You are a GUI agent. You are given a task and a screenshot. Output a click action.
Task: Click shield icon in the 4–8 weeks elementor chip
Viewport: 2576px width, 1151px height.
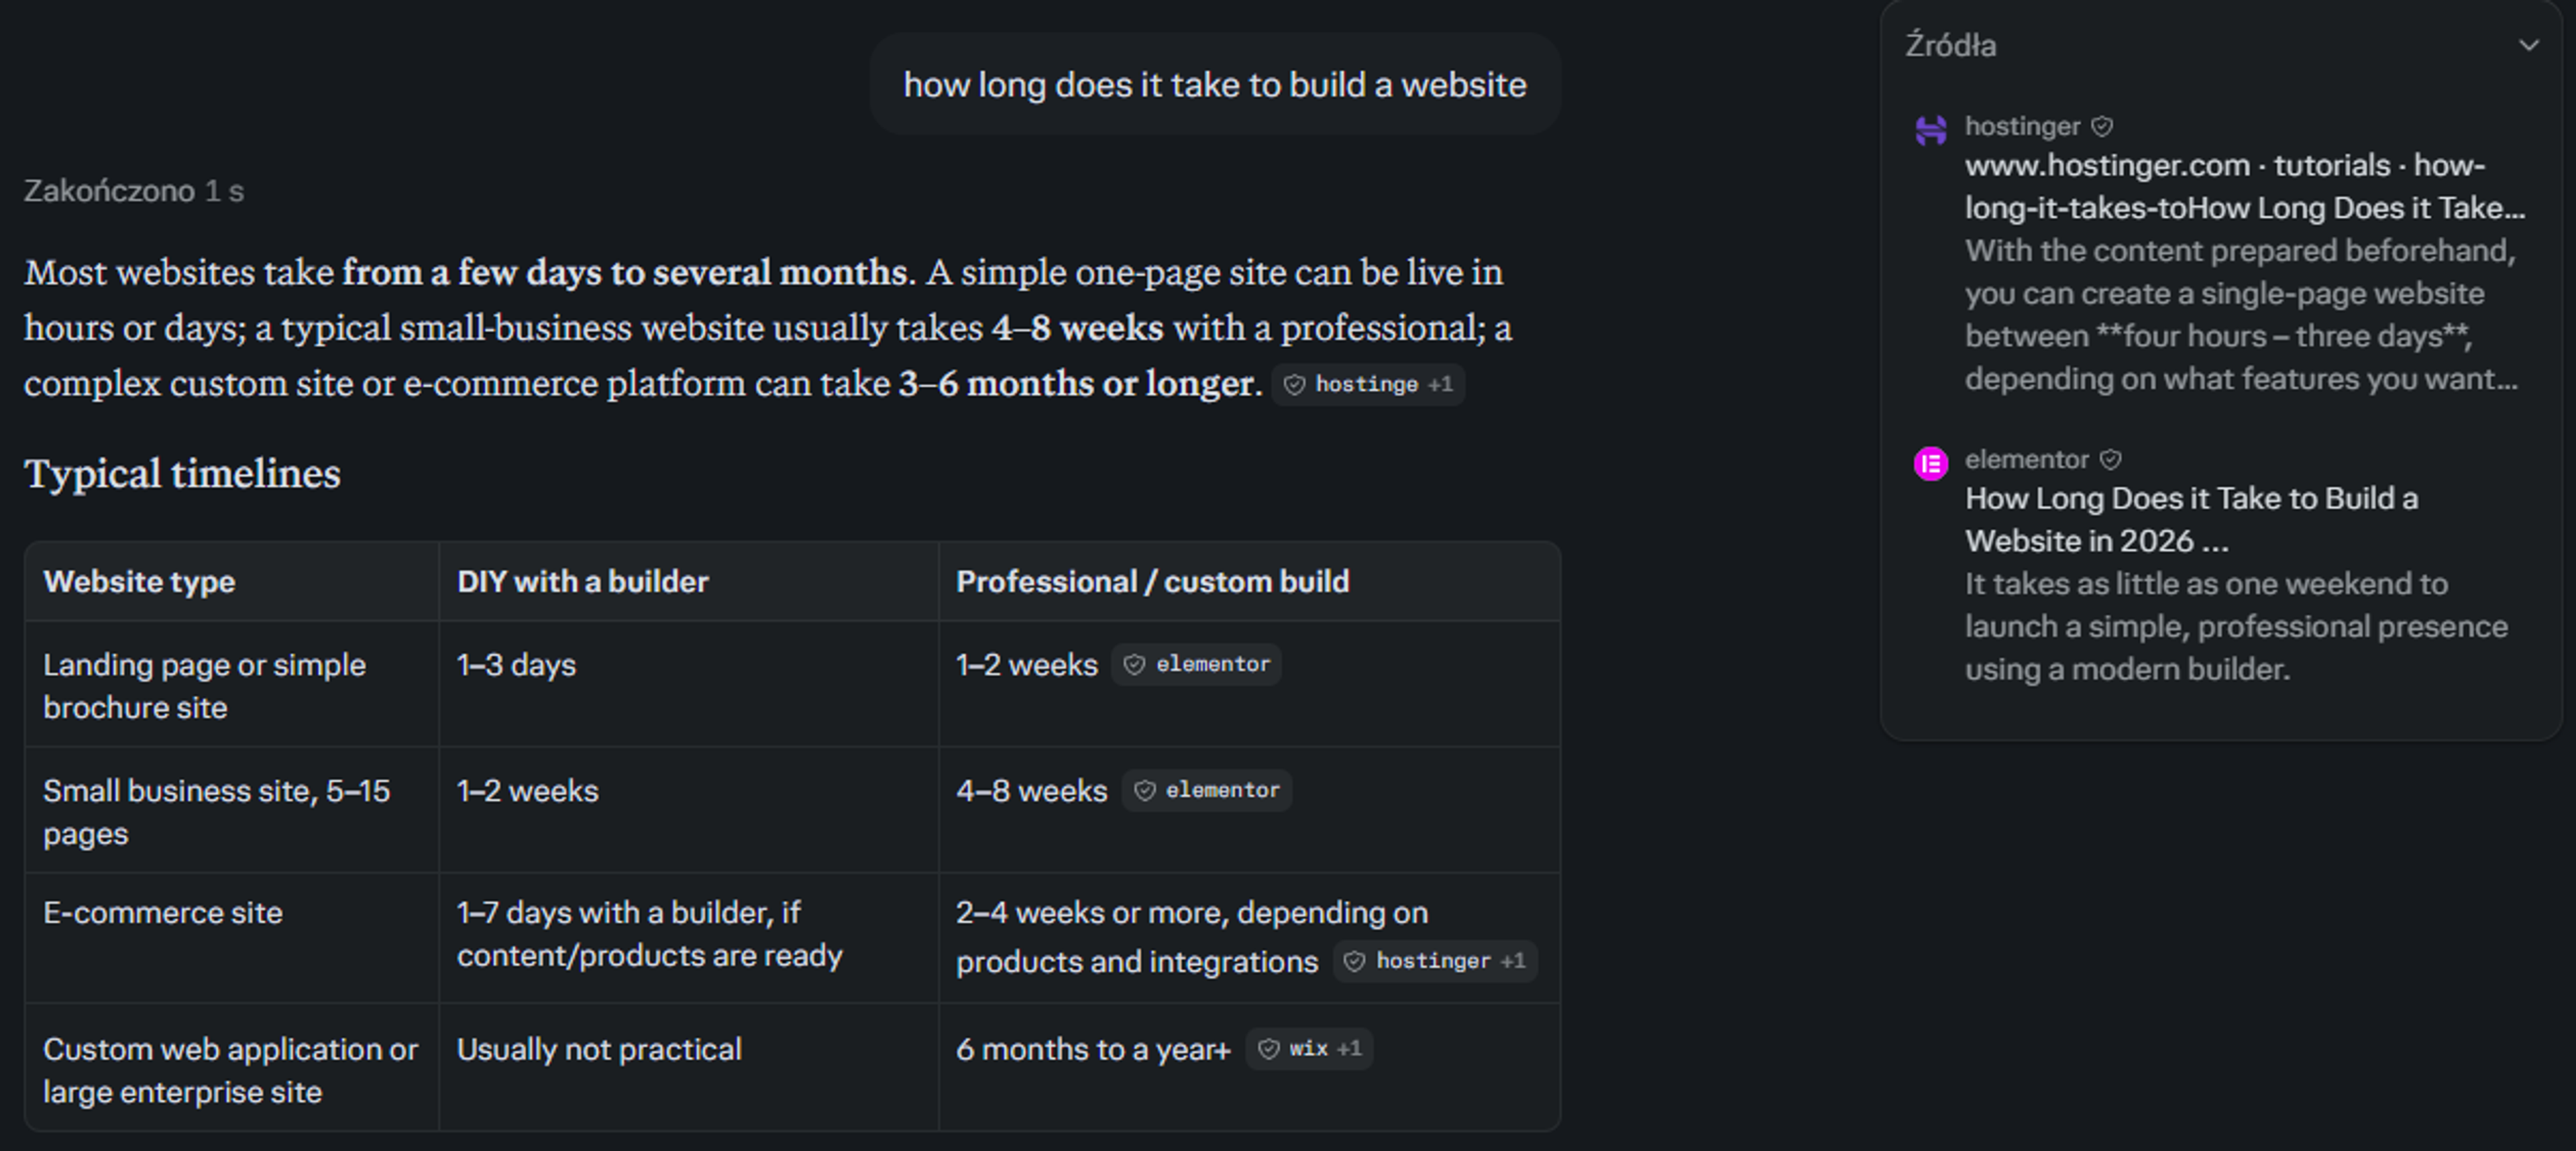tap(1144, 791)
